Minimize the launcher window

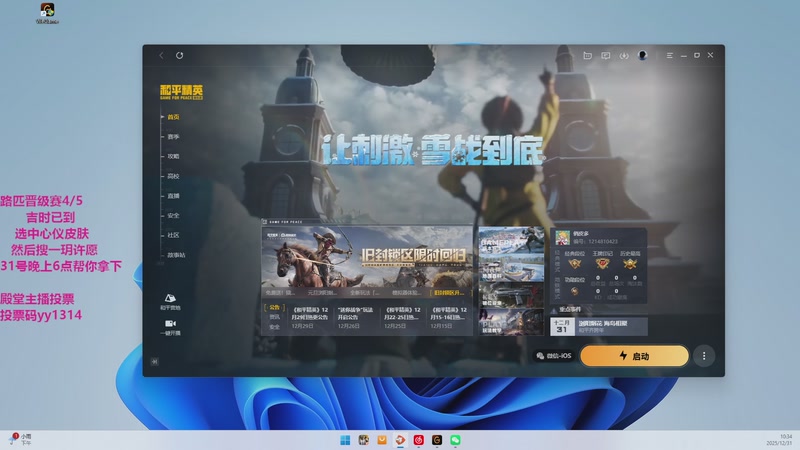684,55
